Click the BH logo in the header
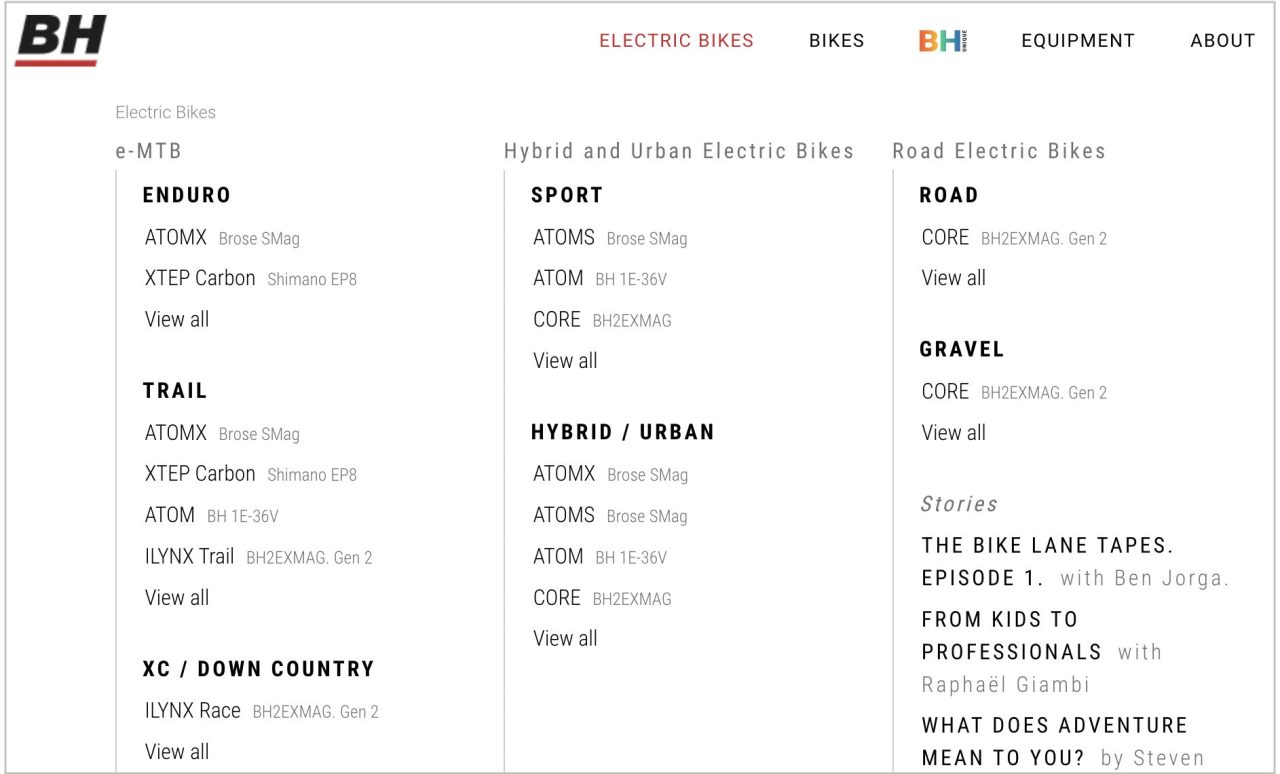The height and width of the screenshot is (774, 1280). [x=61, y=41]
